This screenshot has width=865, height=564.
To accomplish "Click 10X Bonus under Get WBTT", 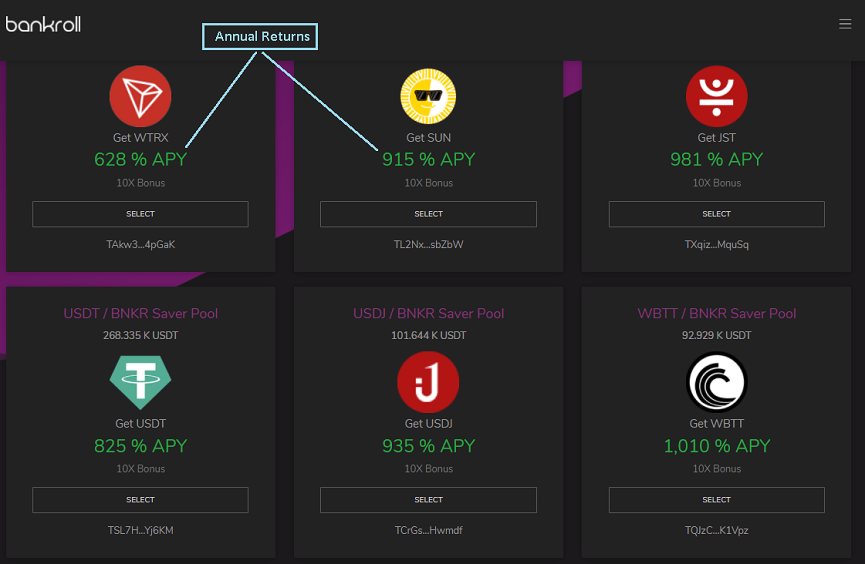I will click(x=716, y=469).
